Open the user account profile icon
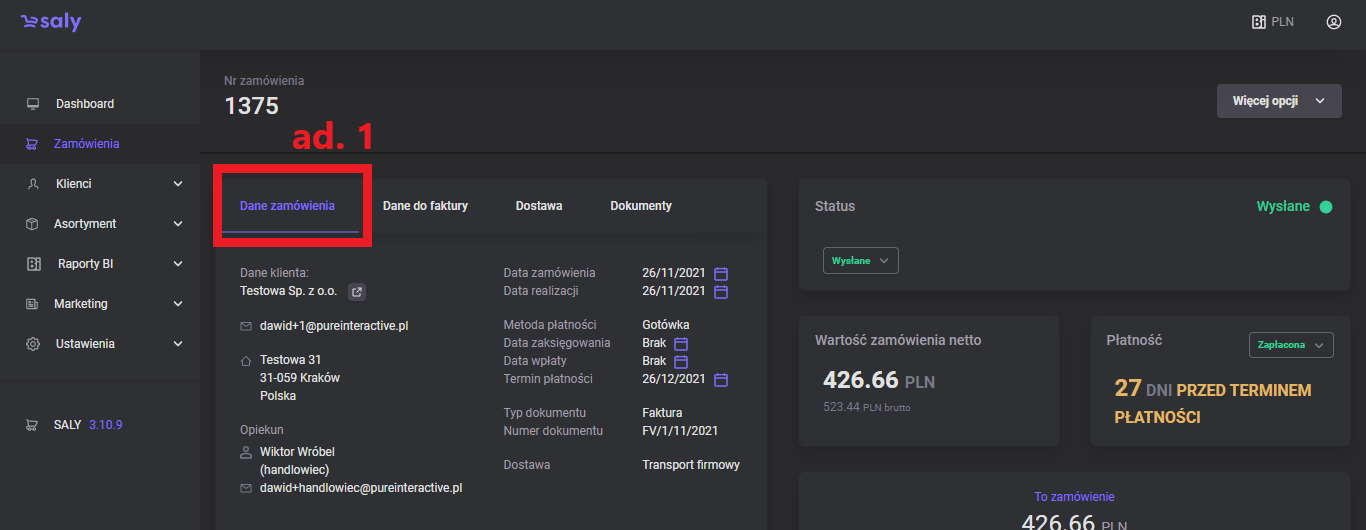 1333,21
